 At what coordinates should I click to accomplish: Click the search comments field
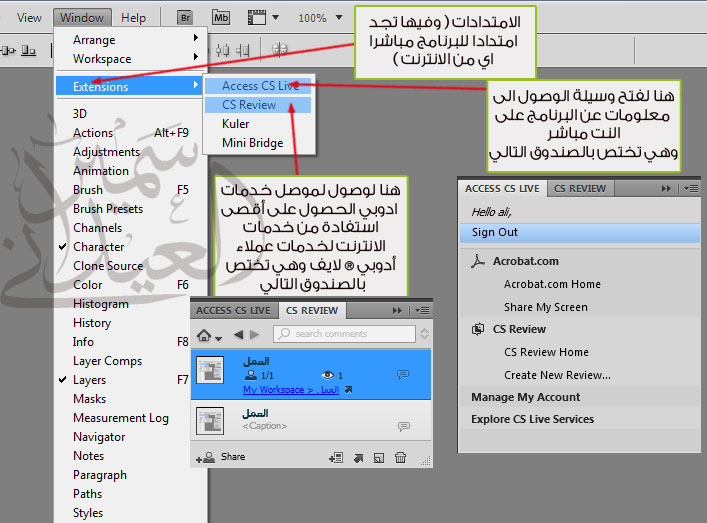(345, 334)
